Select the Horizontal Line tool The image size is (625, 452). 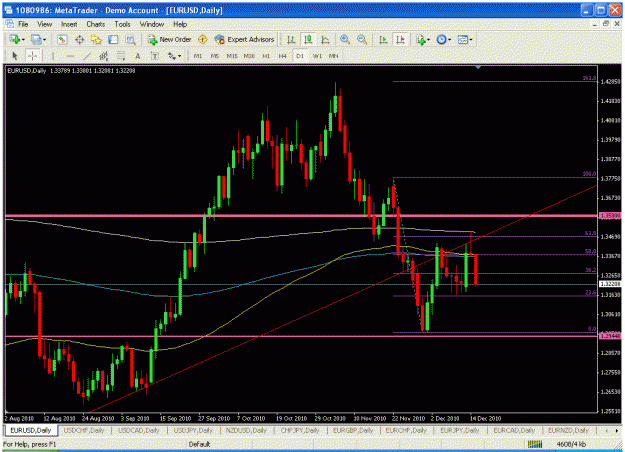click(70, 56)
